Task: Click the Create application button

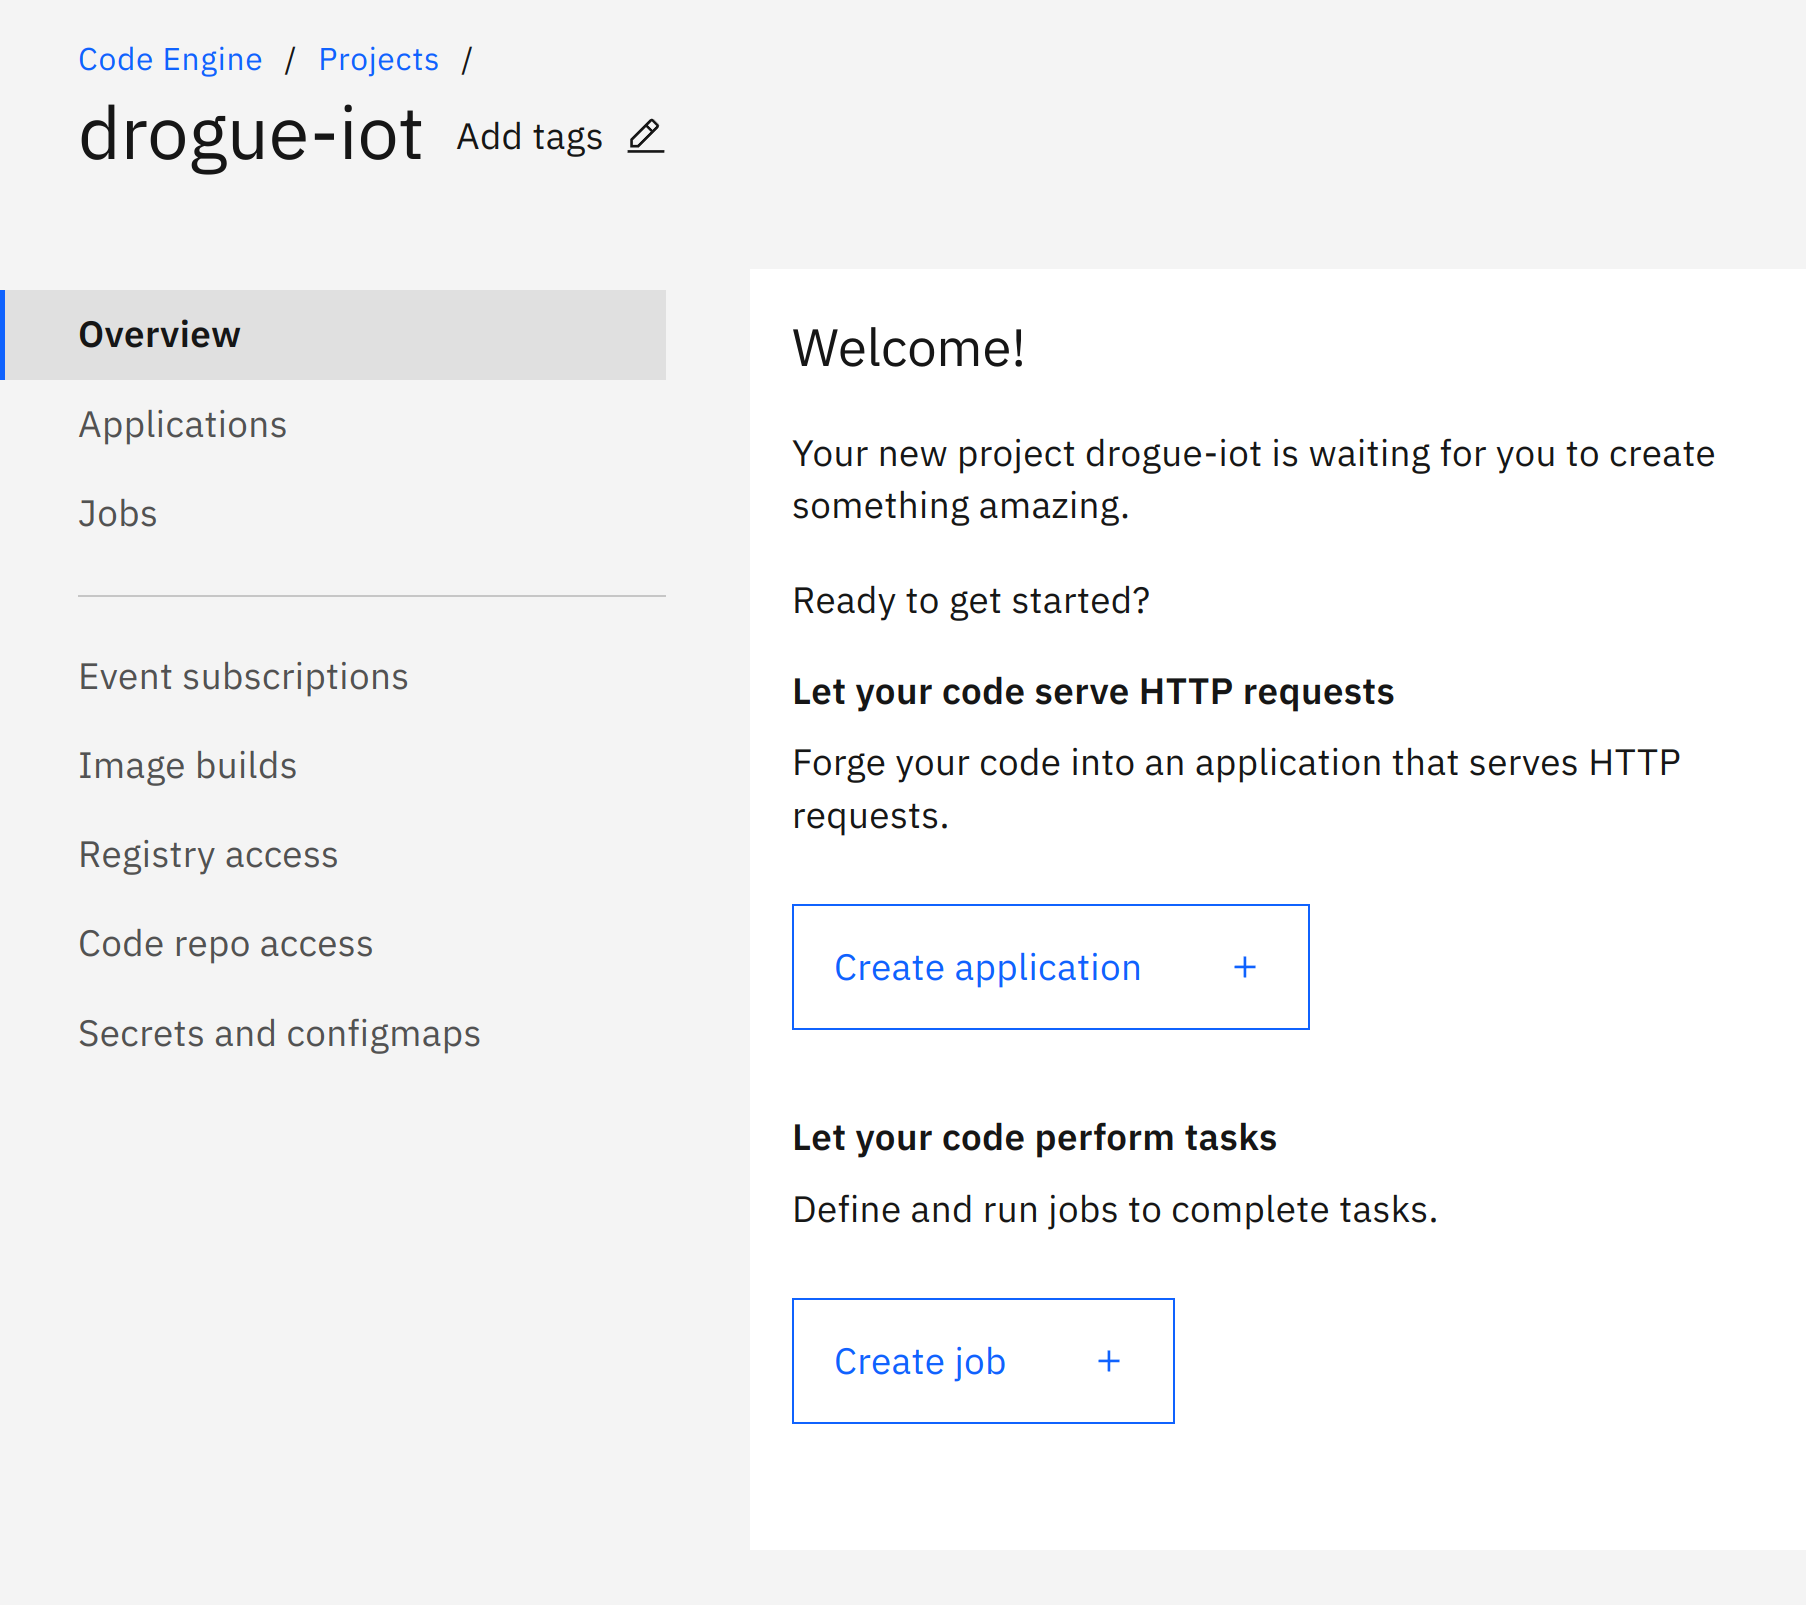Action: point(1050,967)
